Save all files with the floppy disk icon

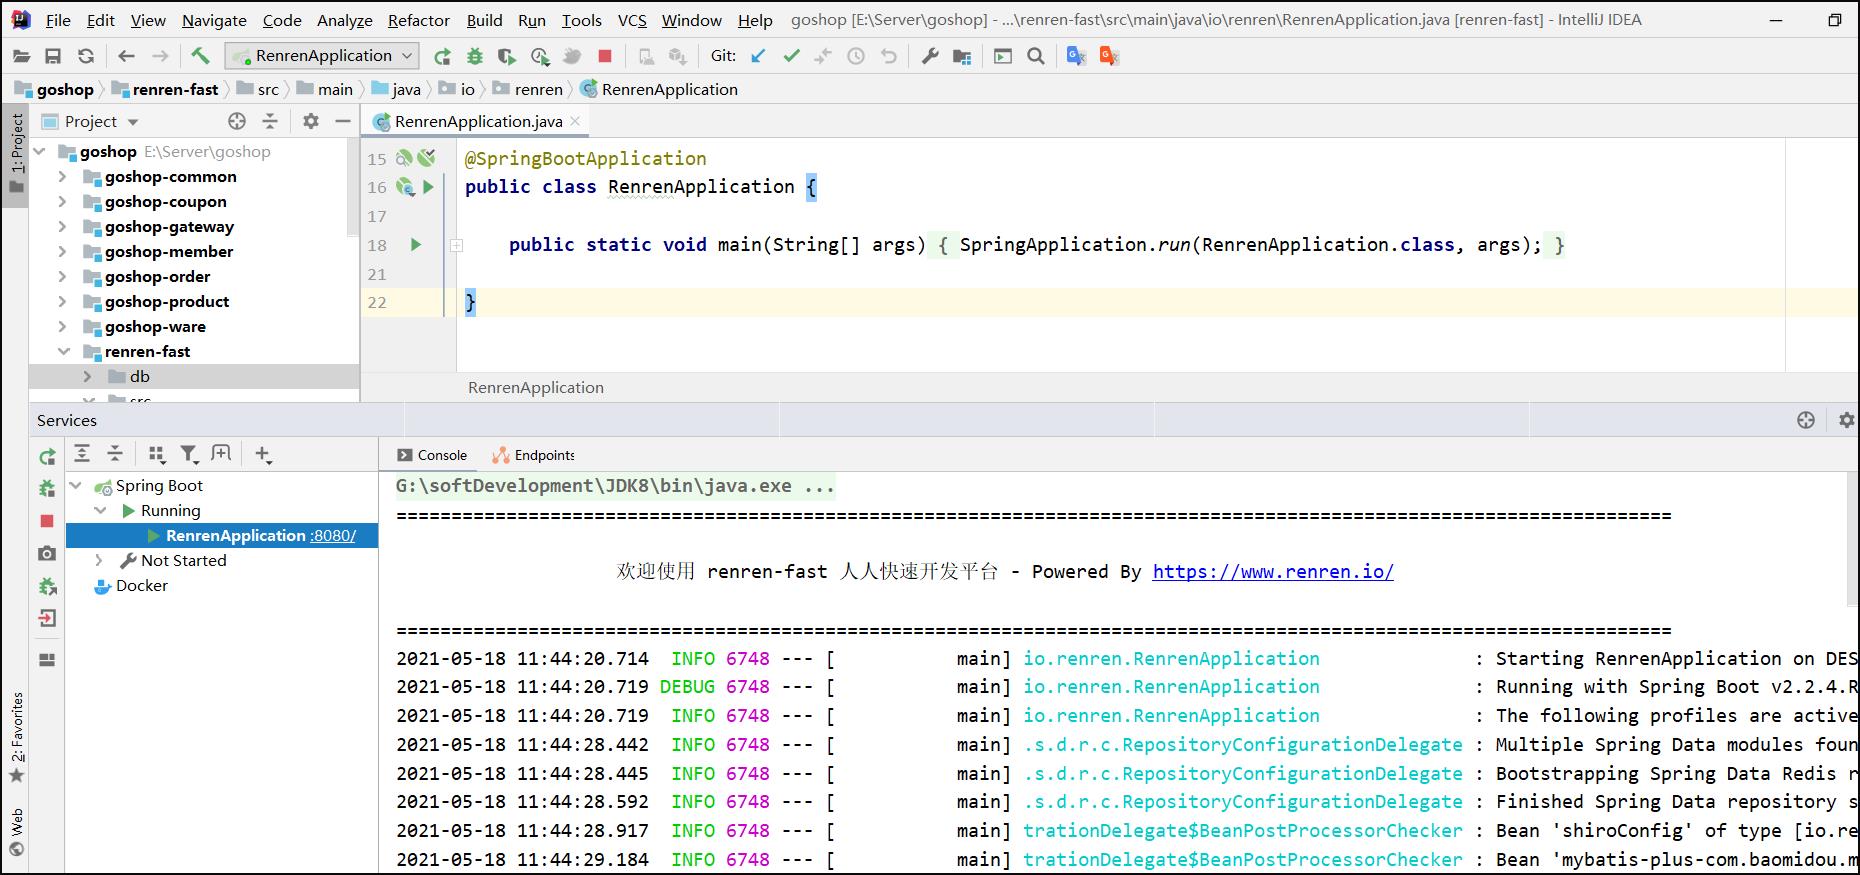pos(54,56)
